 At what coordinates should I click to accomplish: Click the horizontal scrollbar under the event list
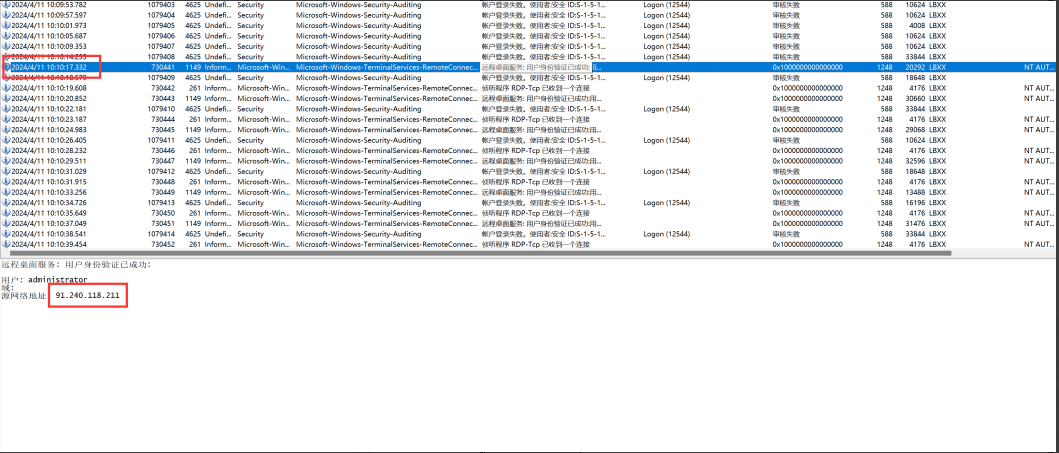(500, 253)
